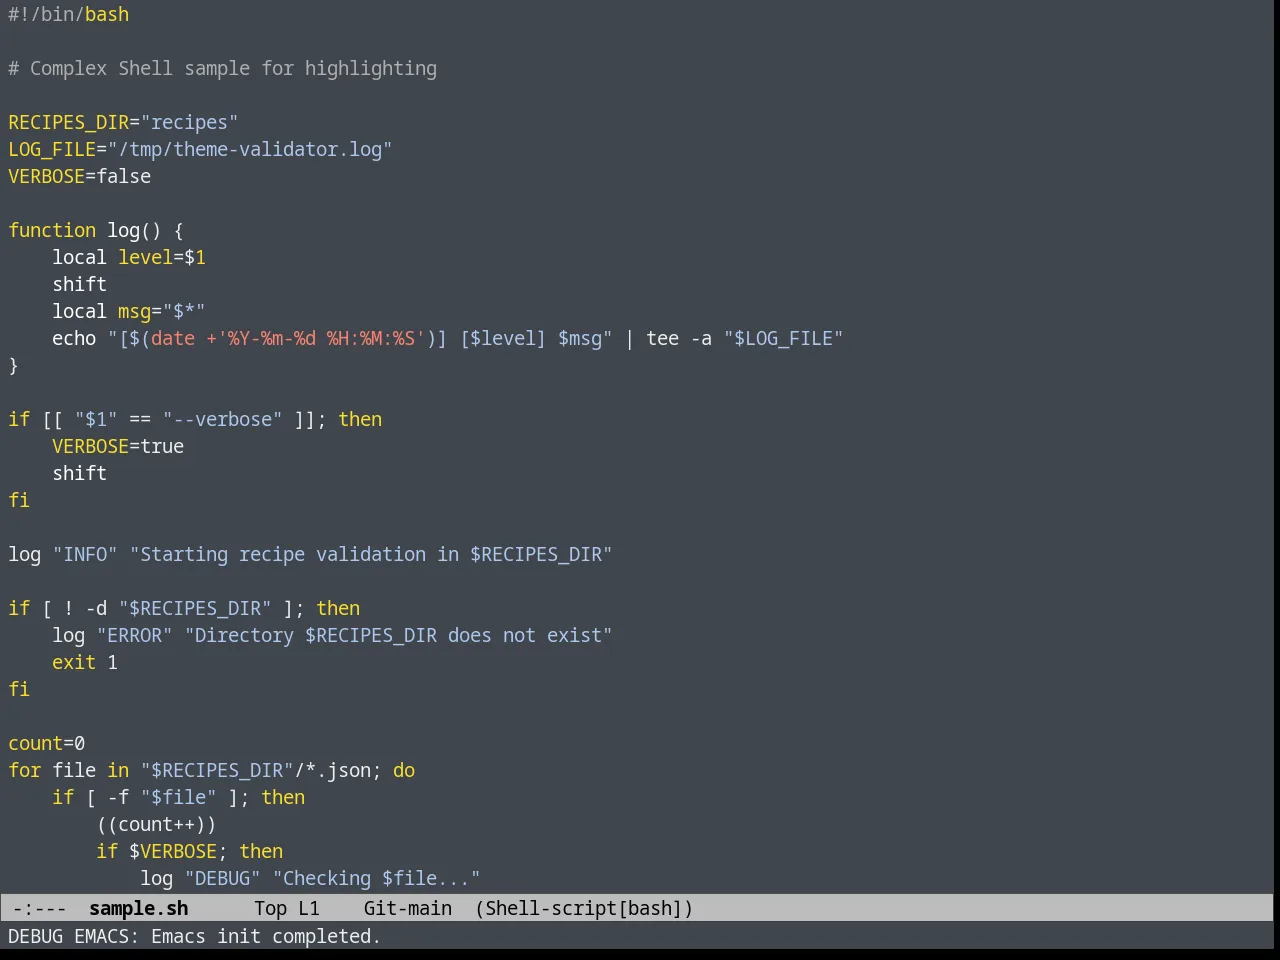Click '/*.json' glob pattern in for loop
1280x960 pixels.
click(332, 770)
